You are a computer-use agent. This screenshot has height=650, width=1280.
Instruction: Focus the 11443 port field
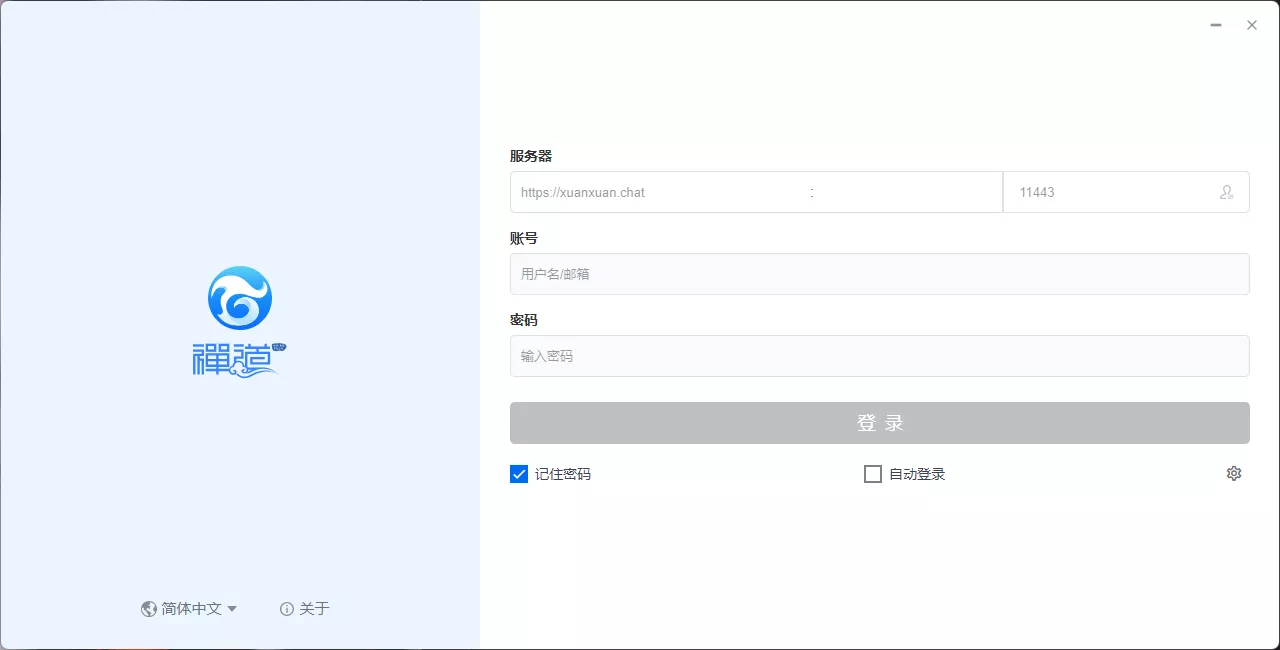1126,192
